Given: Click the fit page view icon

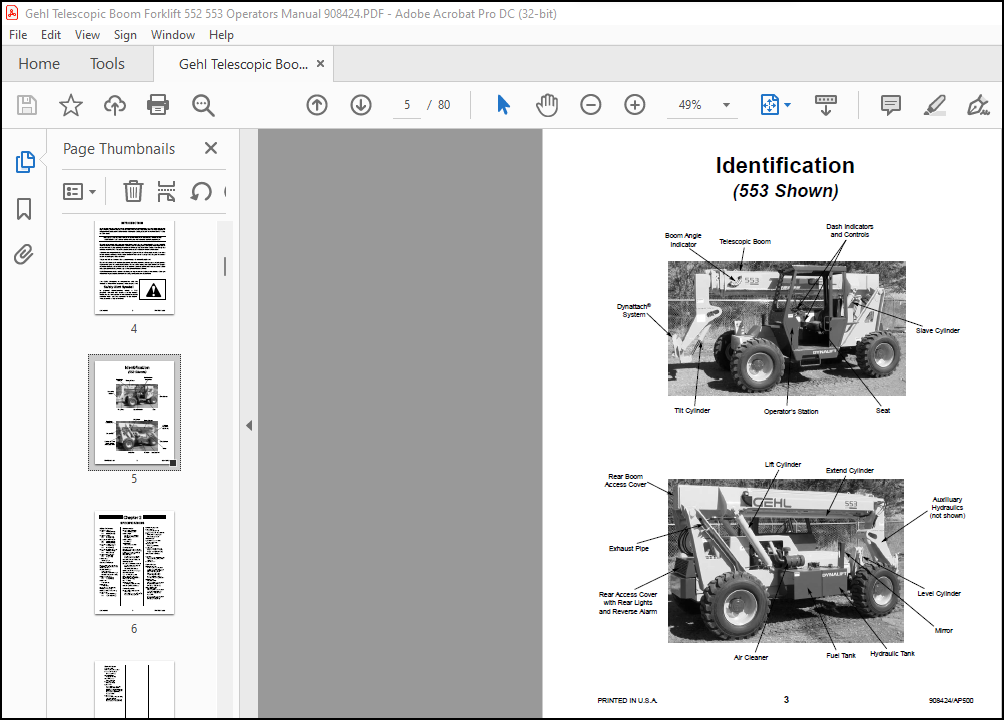Looking at the screenshot, I should tap(770, 104).
